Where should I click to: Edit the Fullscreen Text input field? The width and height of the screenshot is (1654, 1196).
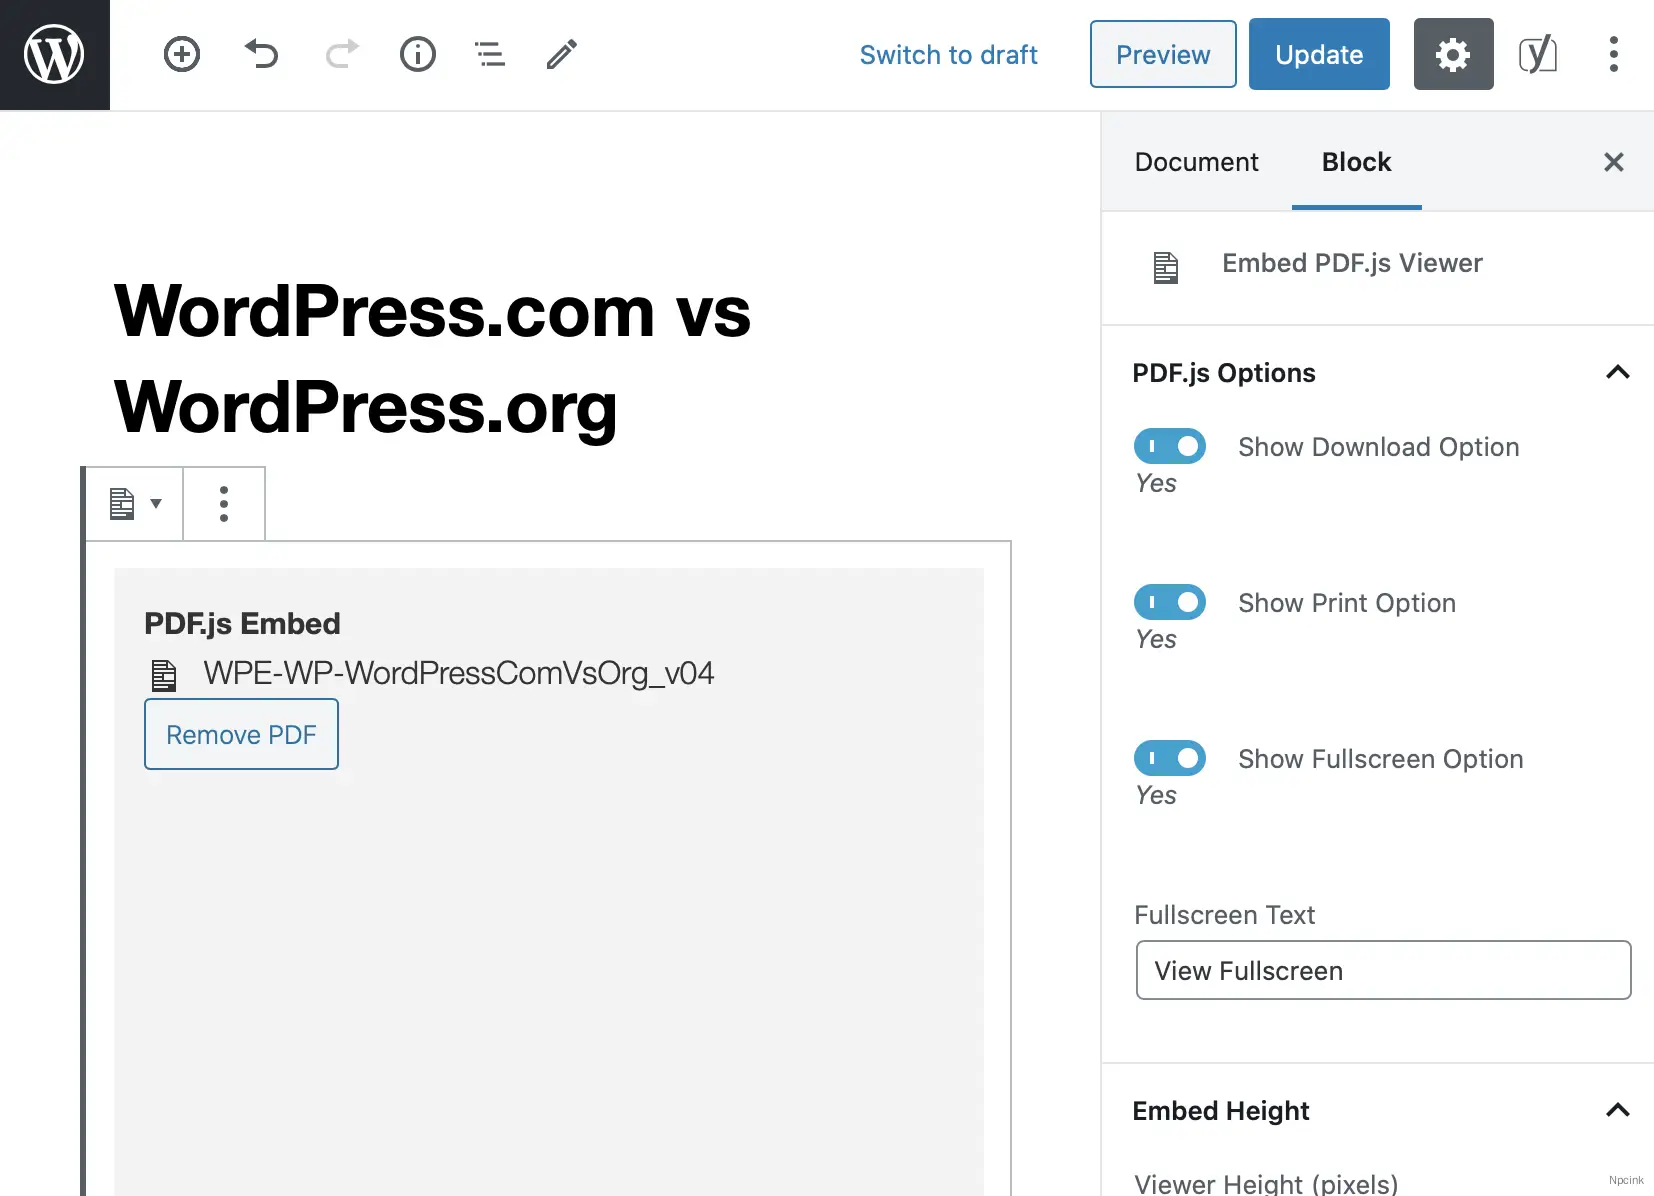[1383, 970]
